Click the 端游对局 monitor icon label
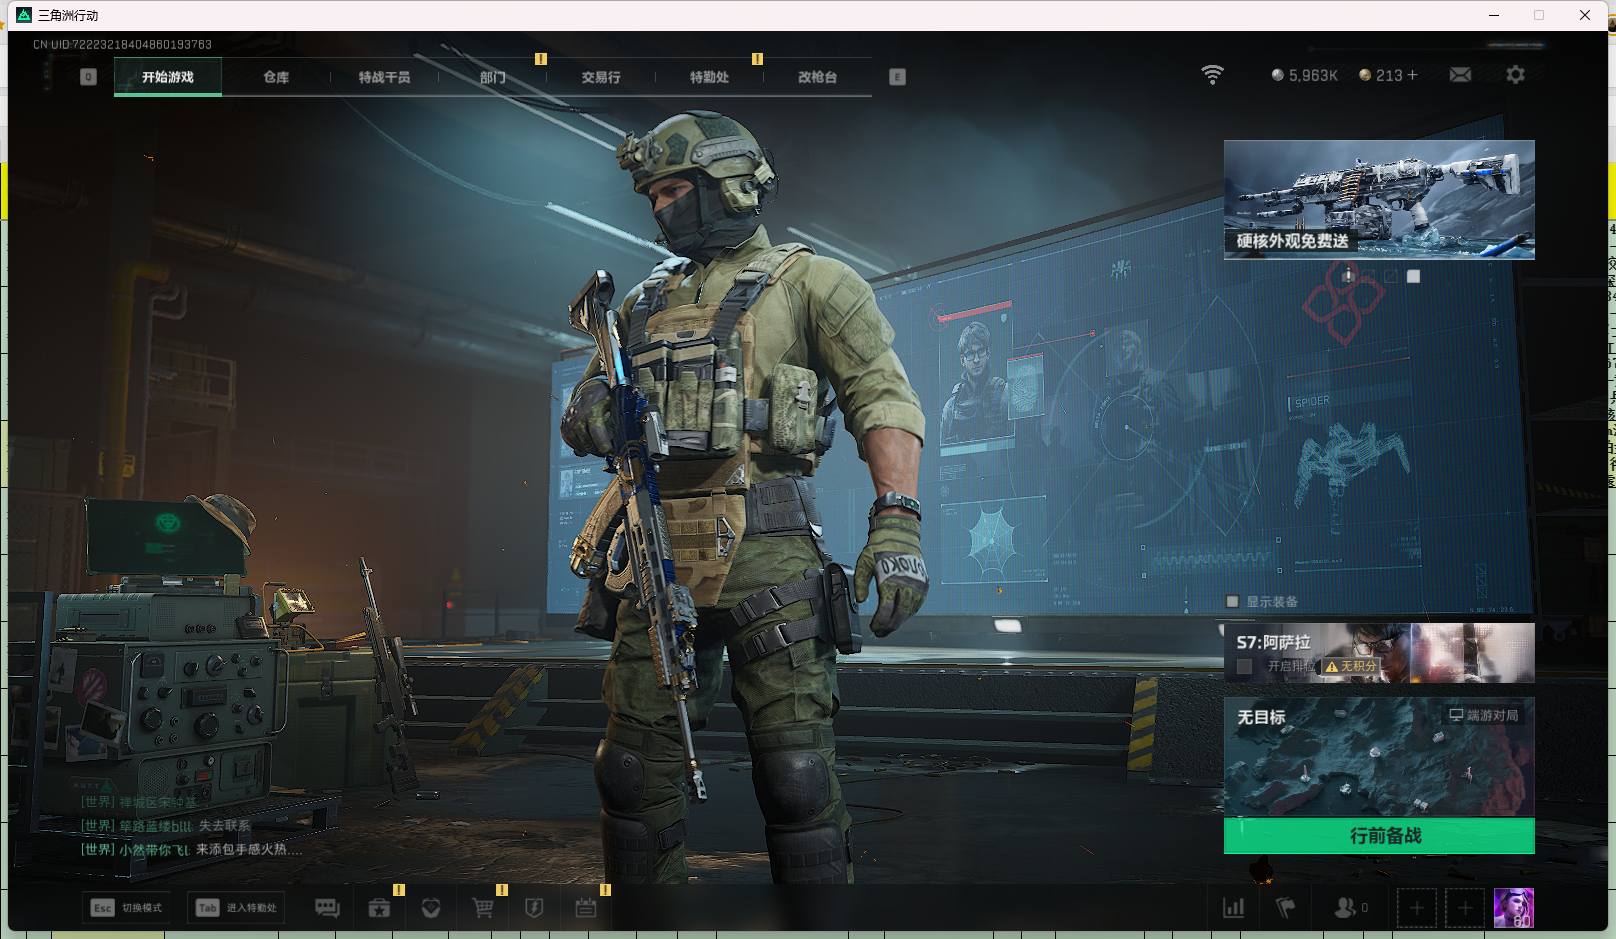Image resolution: width=1616 pixels, height=939 pixels. [1484, 715]
